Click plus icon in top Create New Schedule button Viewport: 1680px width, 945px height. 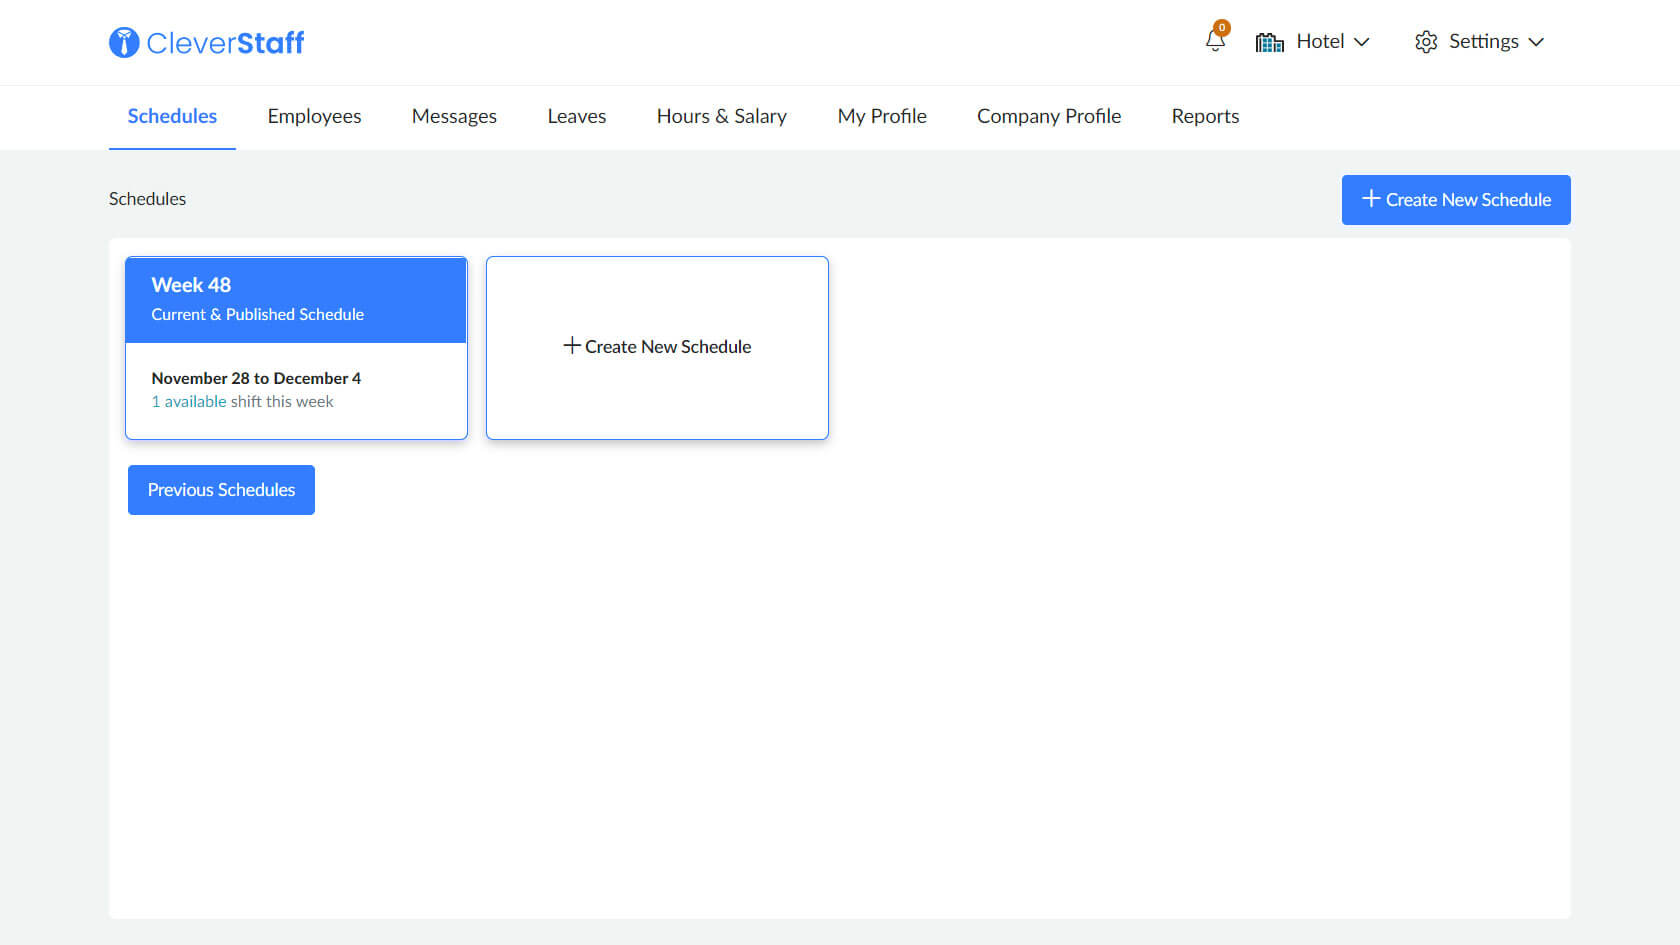(x=1371, y=199)
